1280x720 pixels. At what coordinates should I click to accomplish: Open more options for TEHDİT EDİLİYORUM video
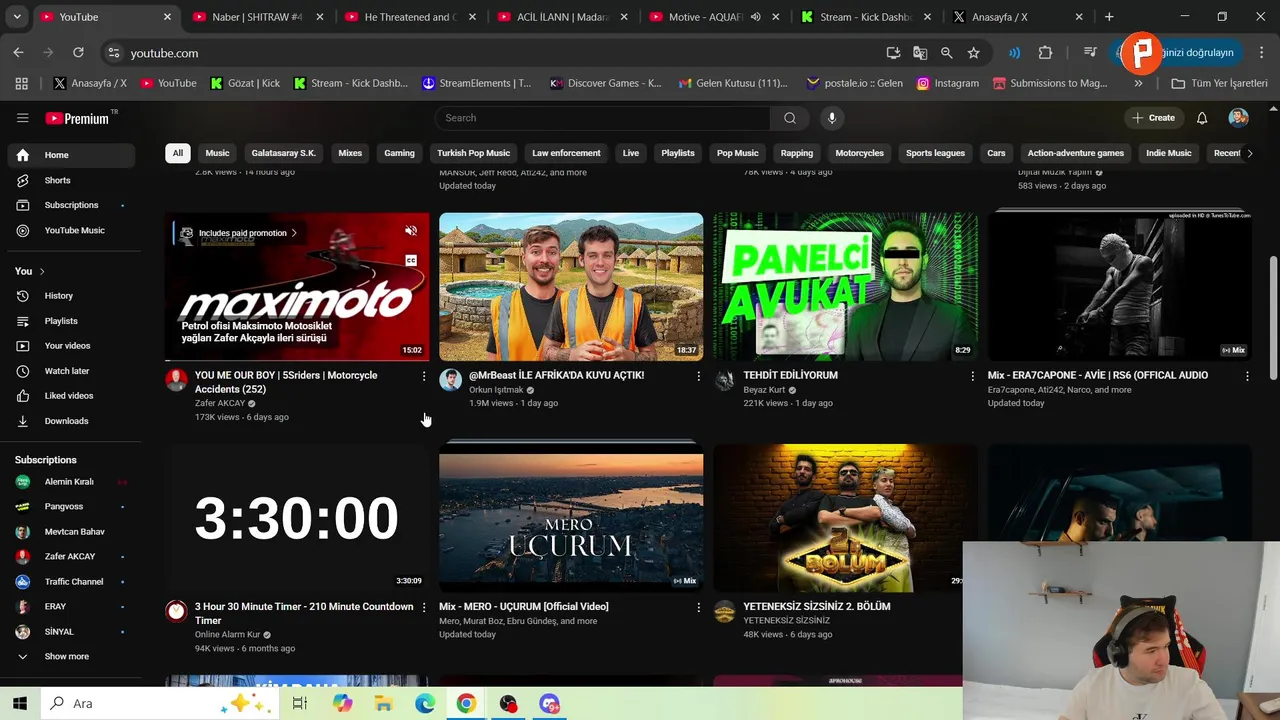pos(972,376)
